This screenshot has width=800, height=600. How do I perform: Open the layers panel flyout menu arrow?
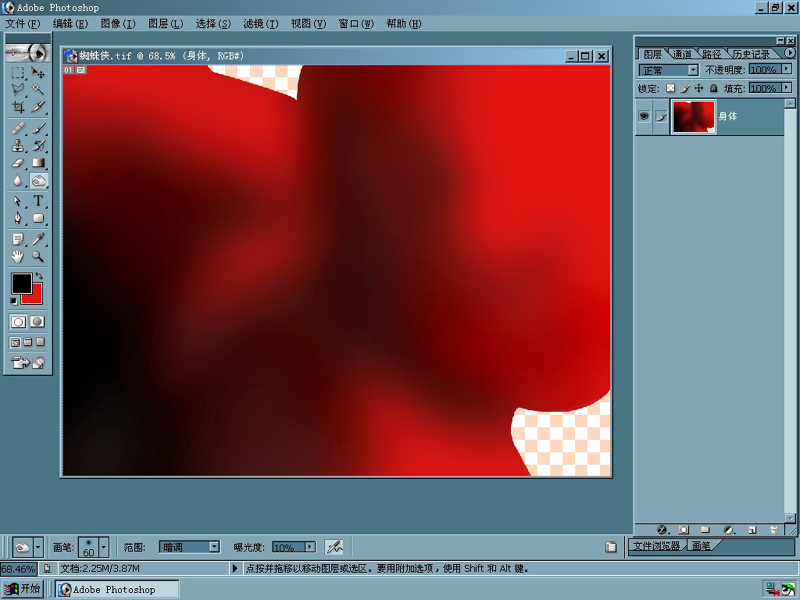[790, 53]
